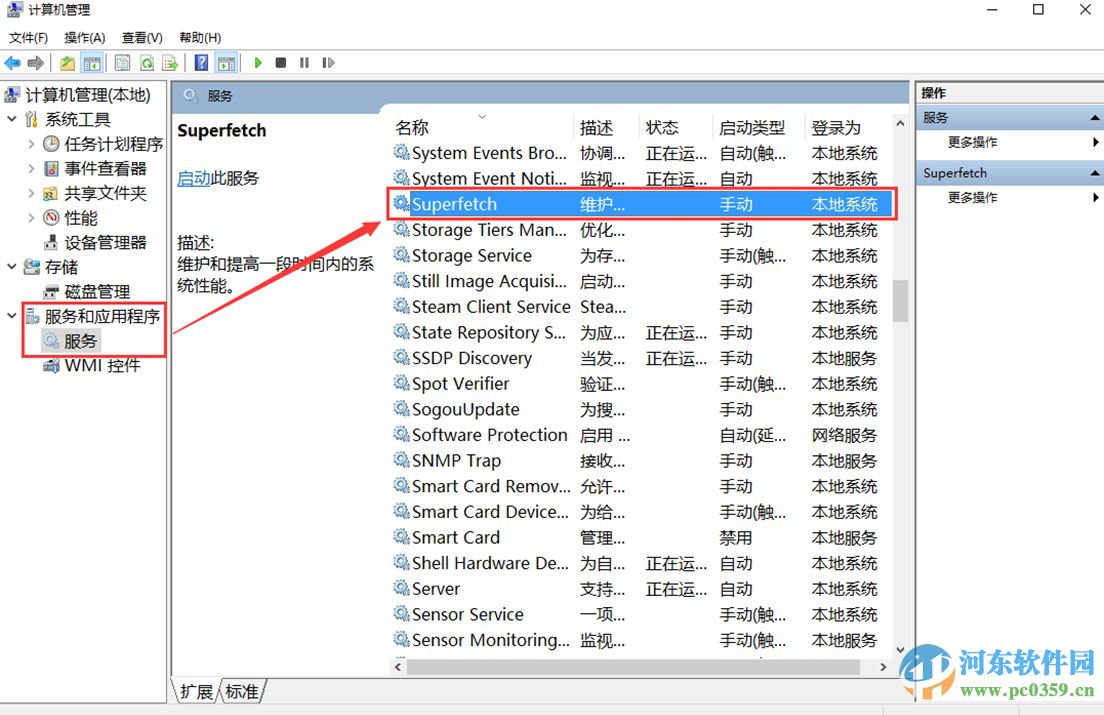Viewport: 1104px width, 715px height.
Task: Collapse the Superfetch section in the 操作 pane
Action: 1093,172
